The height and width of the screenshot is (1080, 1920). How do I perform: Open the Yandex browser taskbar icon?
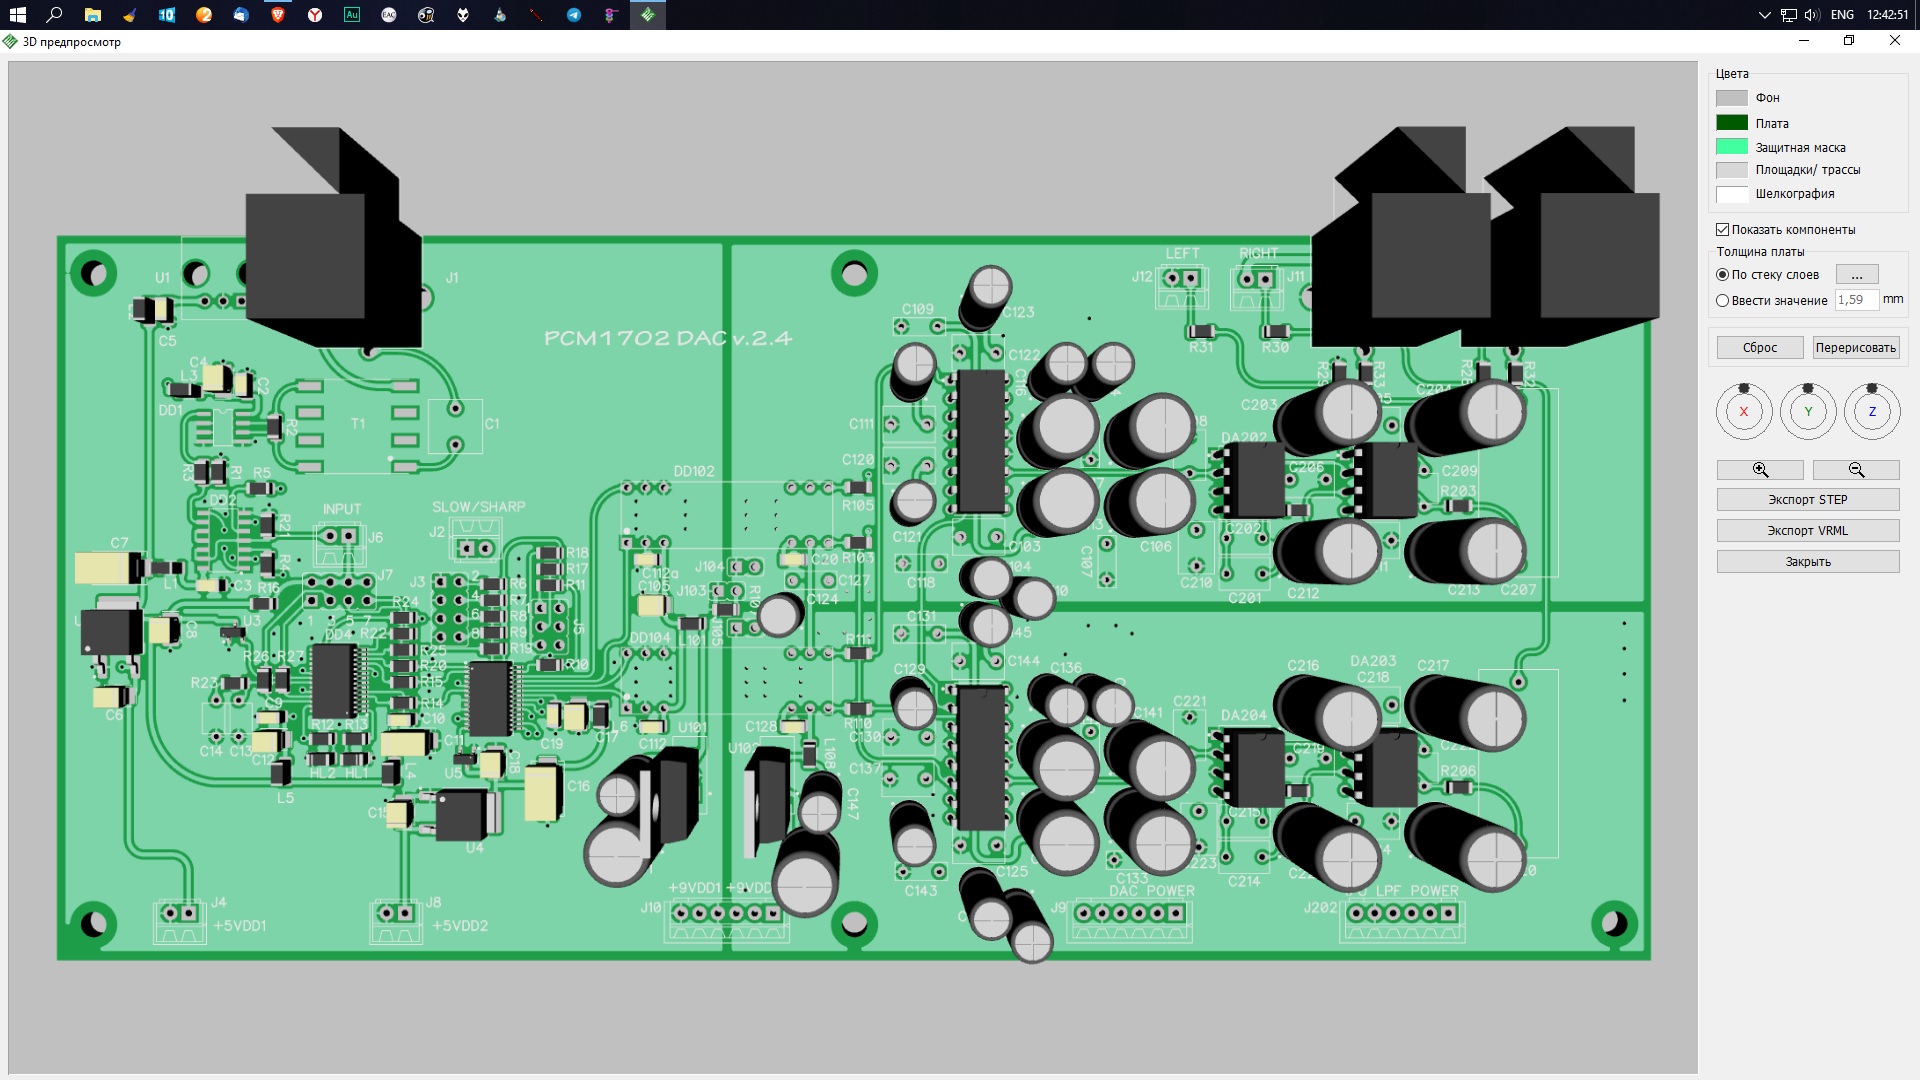[315, 15]
